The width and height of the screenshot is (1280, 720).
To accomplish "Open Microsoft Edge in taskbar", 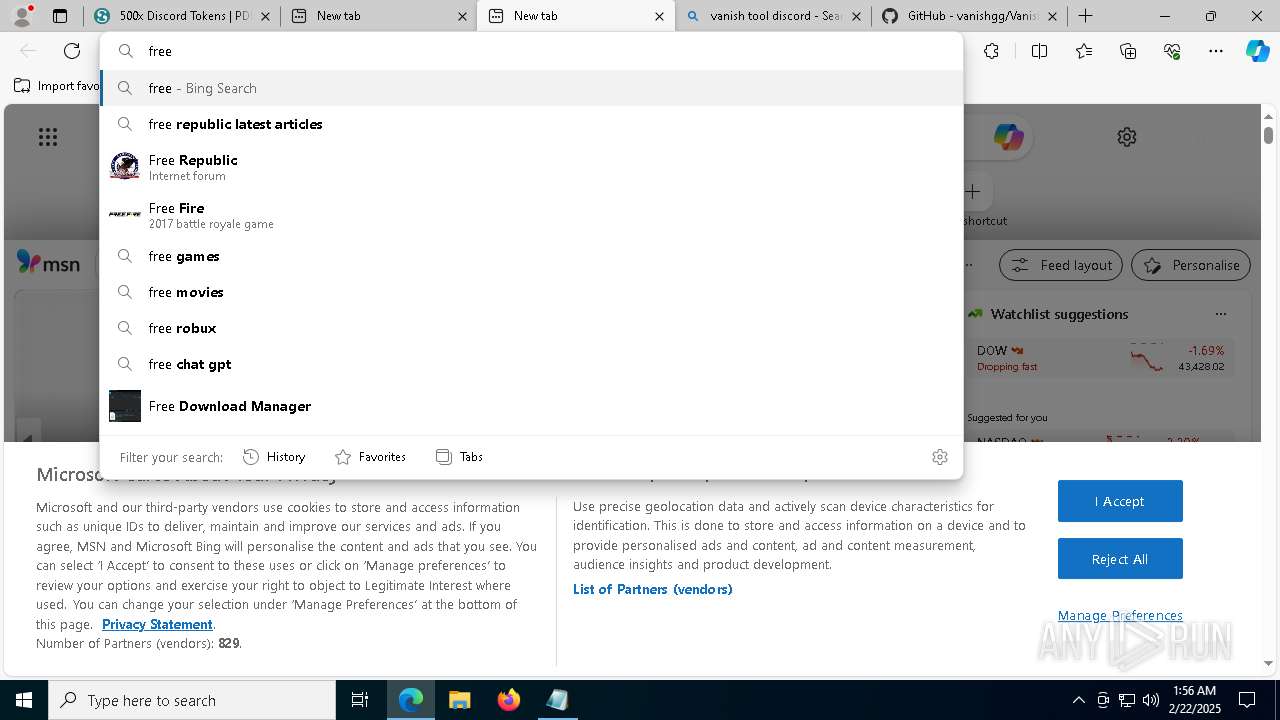I will coord(411,700).
